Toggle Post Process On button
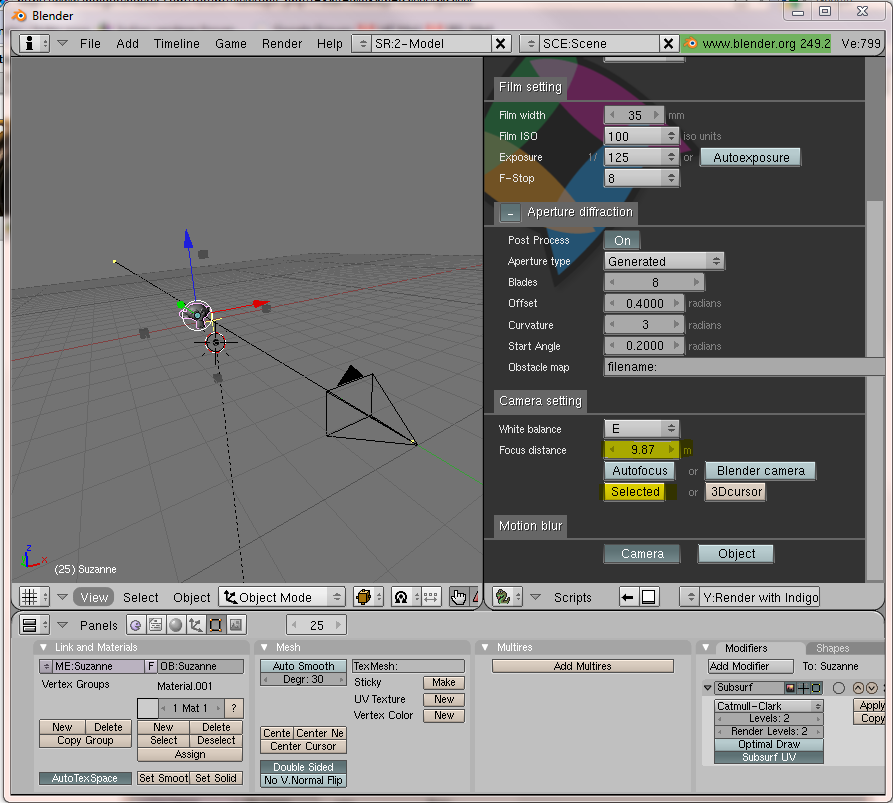Viewport: 893px width, 803px height. coord(622,240)
